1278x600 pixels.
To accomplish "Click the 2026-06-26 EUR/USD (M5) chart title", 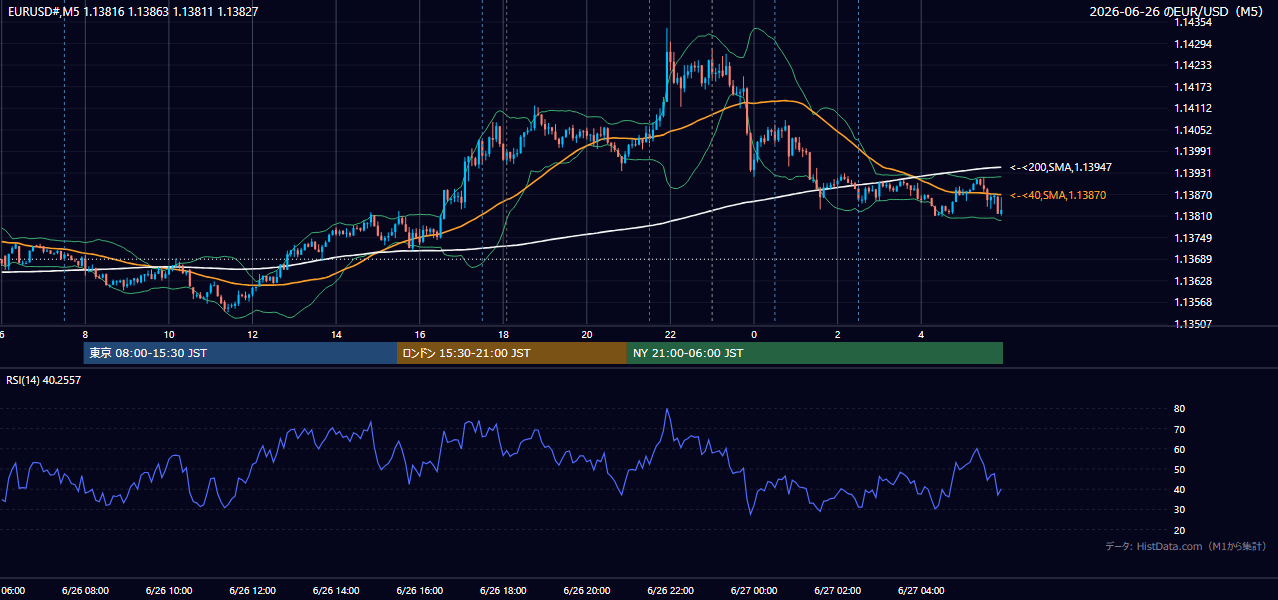I will pos(1178,12).
